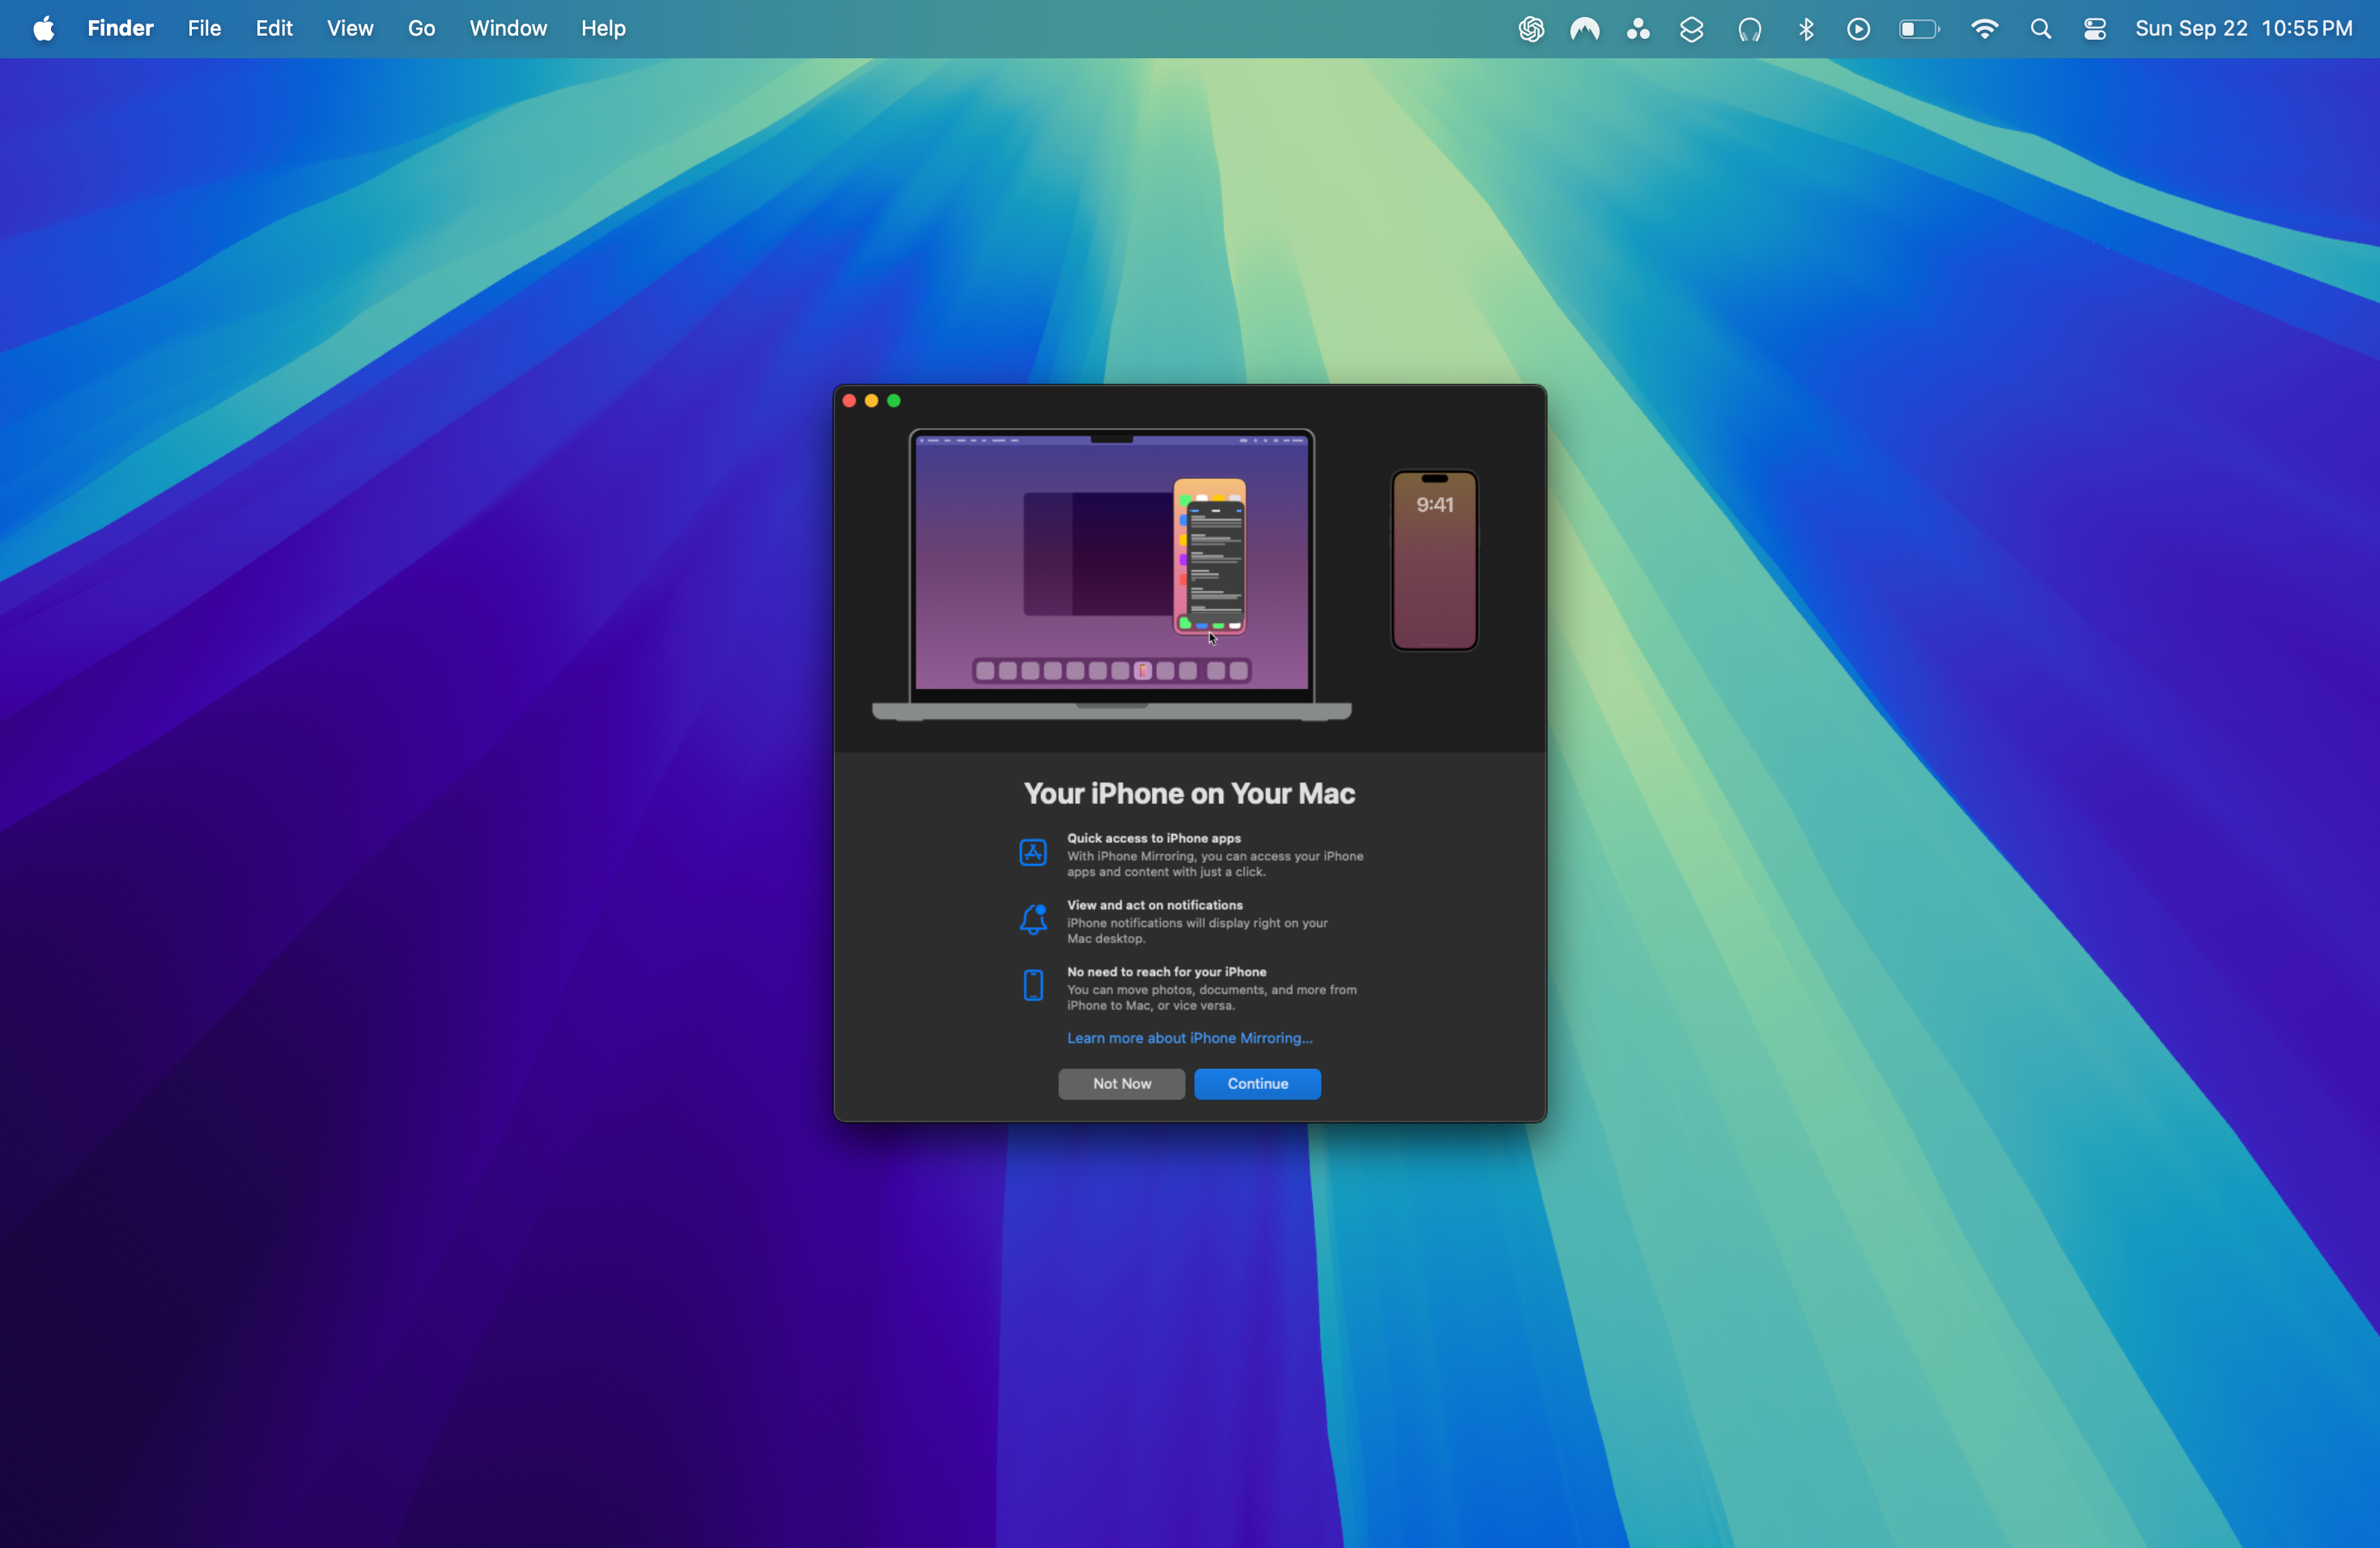Open Learn more about iPhone Mirroring link
Image resolution: width=2380 pixels, height=1548 pixels.
1189,1038
